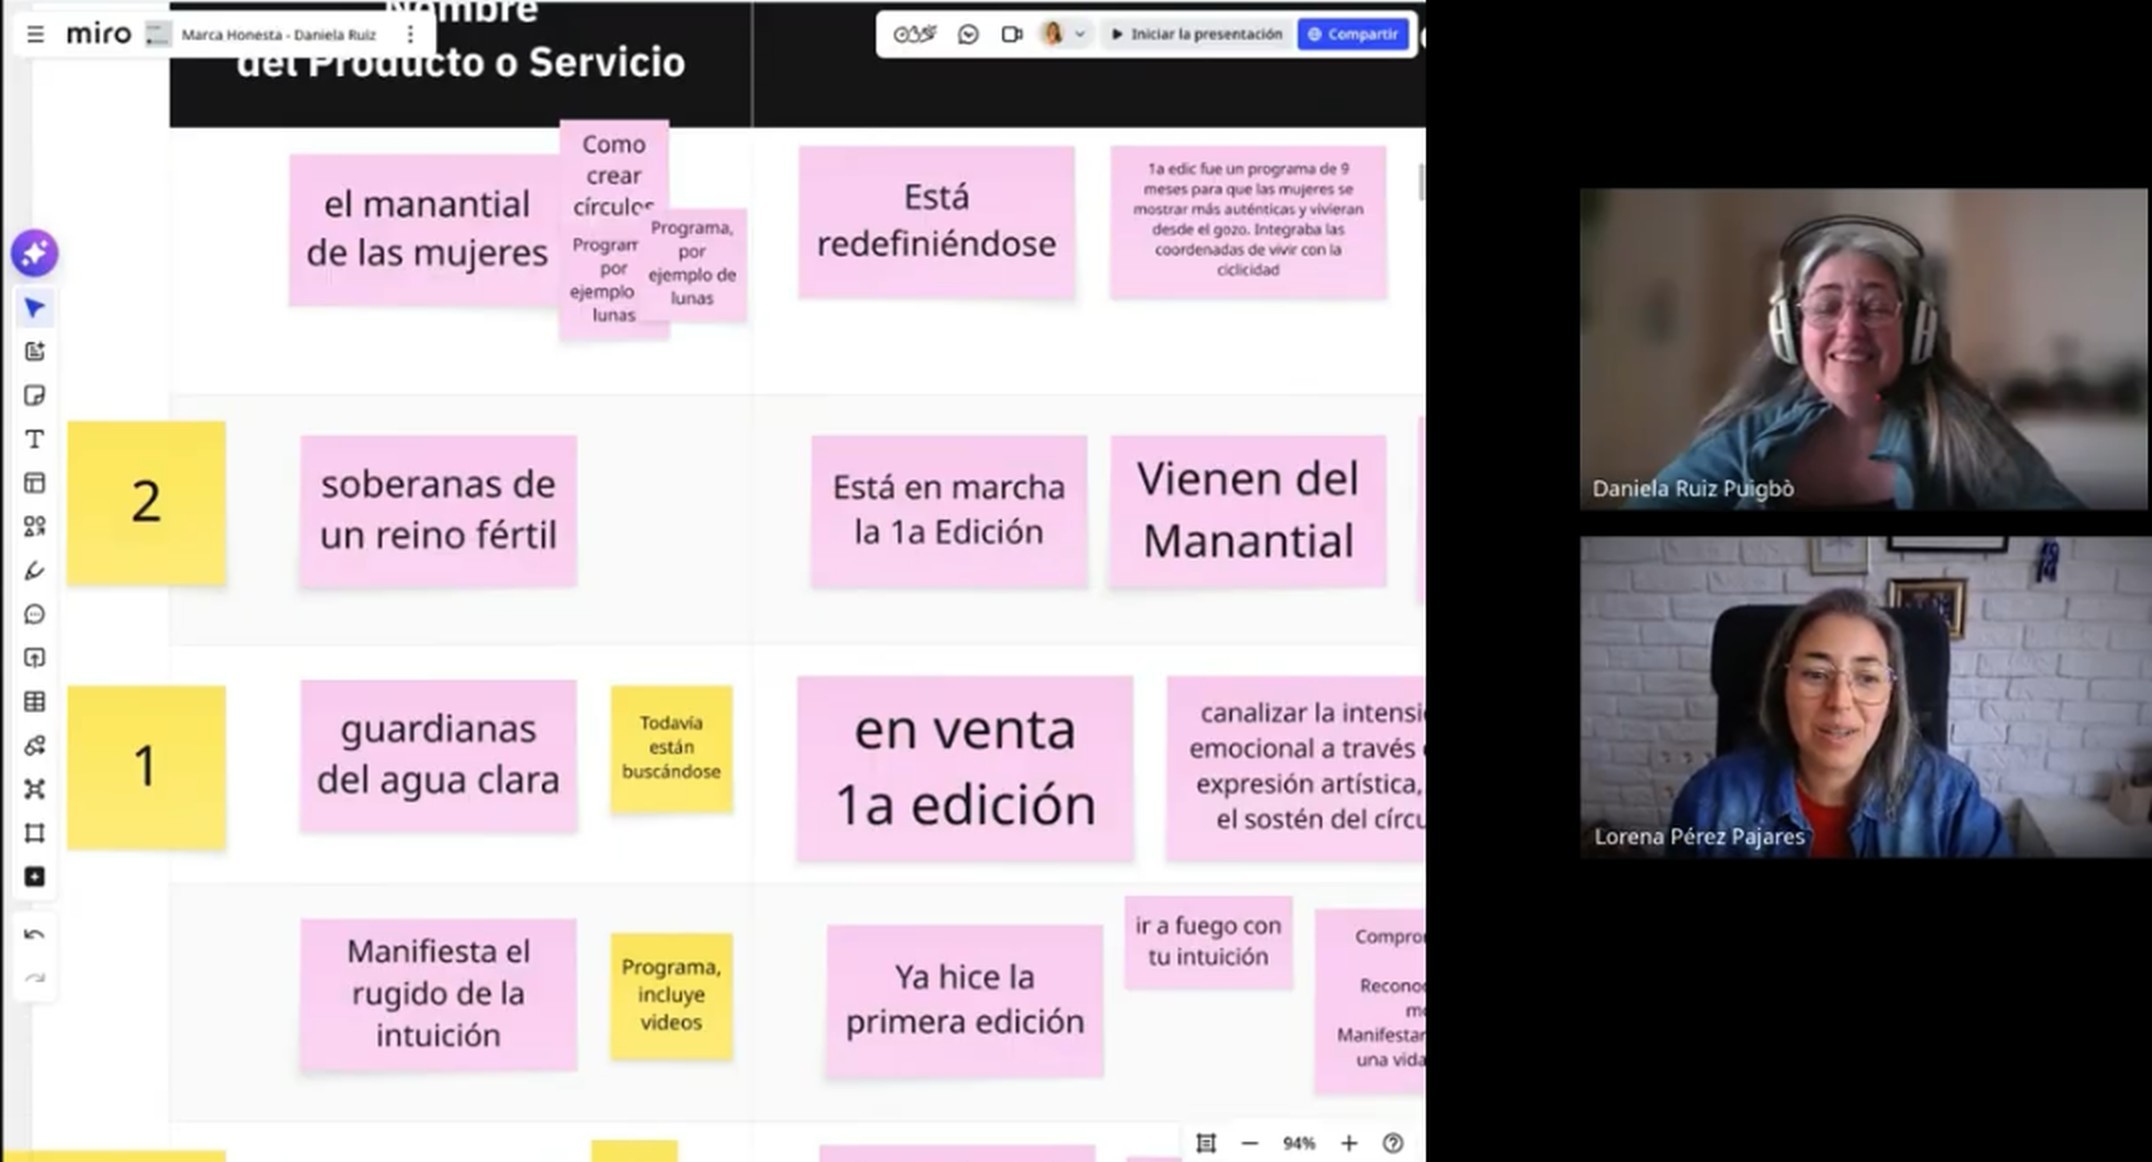Open the shapes and lines tool
Screen dimensions: 2152x1162
35,527
